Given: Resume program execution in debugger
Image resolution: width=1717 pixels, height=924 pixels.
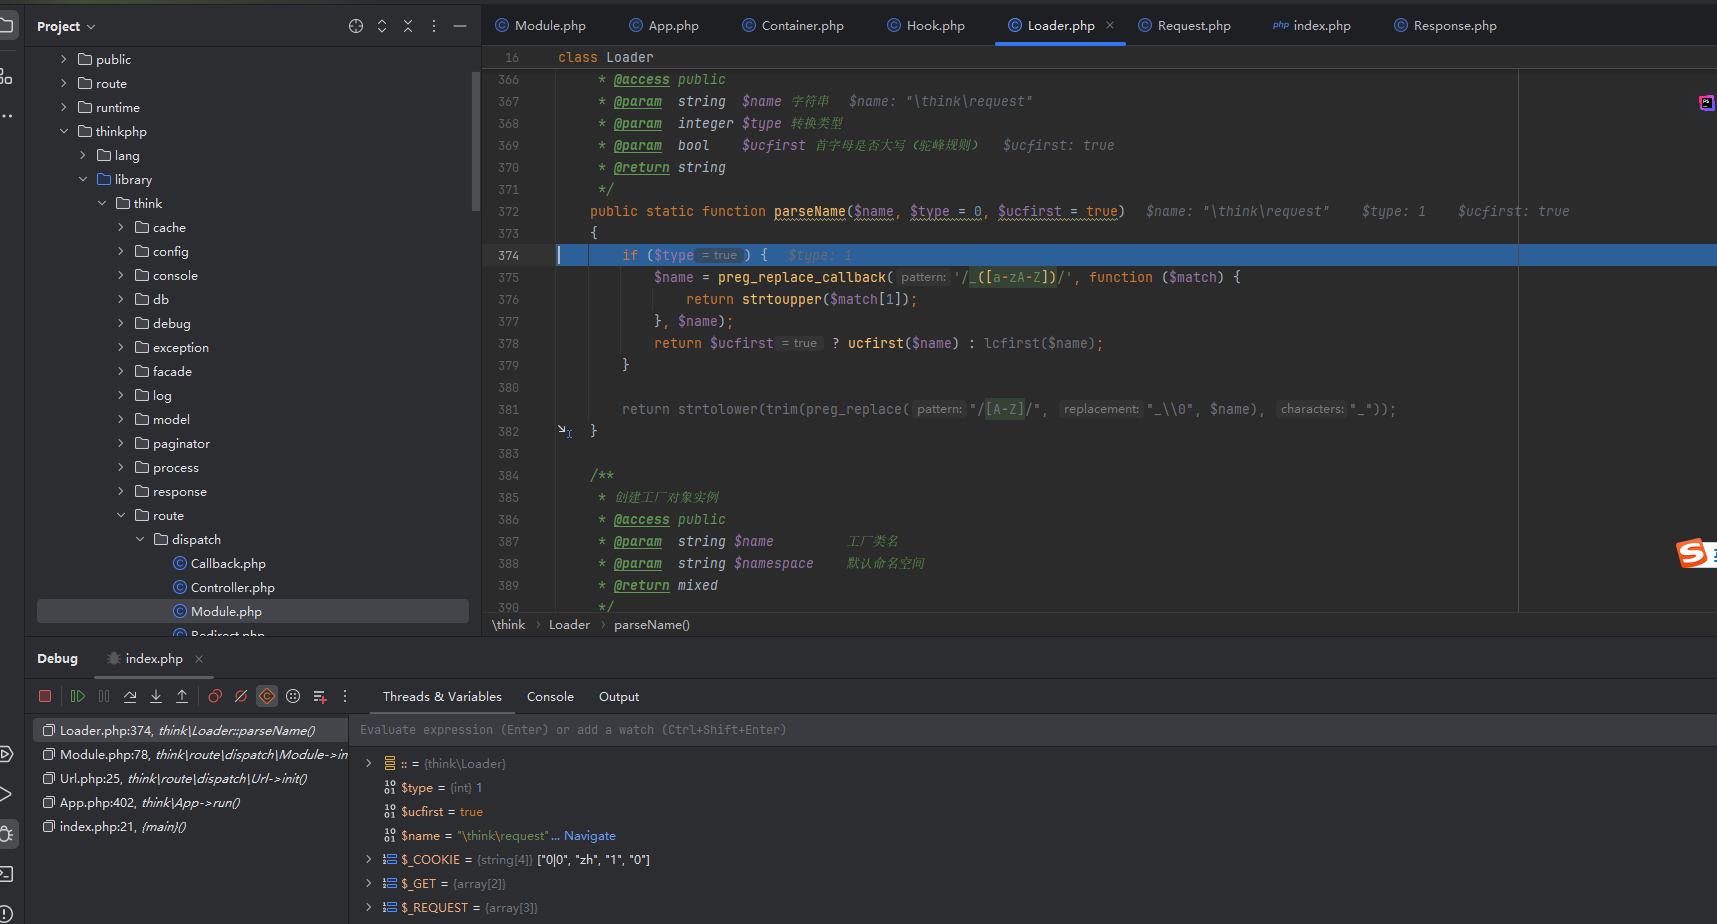Looking at the screenshot, I should tap(78, 696).
